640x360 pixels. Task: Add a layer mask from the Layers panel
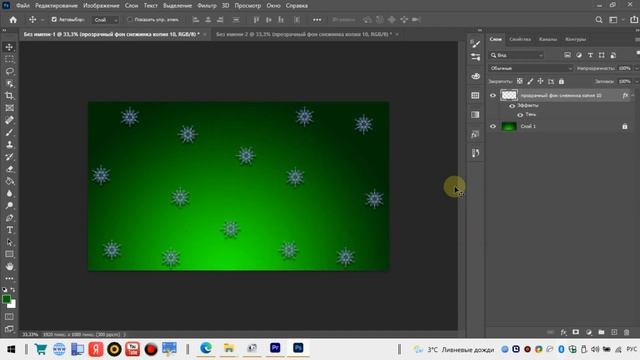click(x=576, y=332)
